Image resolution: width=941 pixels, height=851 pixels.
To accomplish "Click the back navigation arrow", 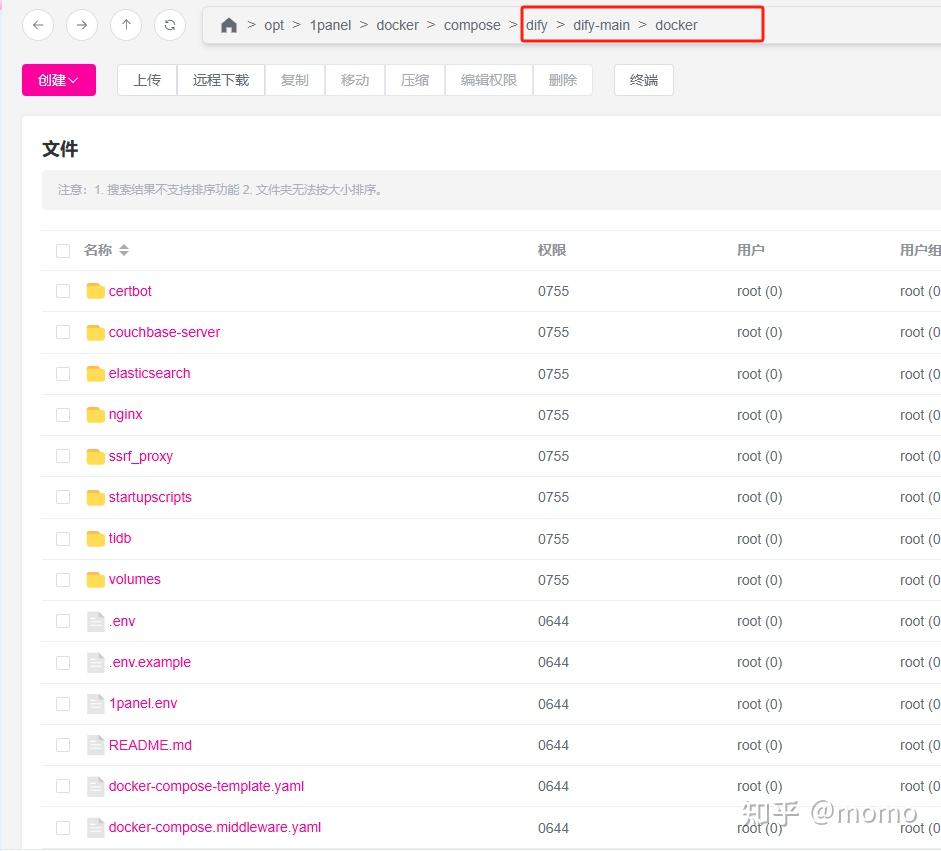I will (37, 25).
